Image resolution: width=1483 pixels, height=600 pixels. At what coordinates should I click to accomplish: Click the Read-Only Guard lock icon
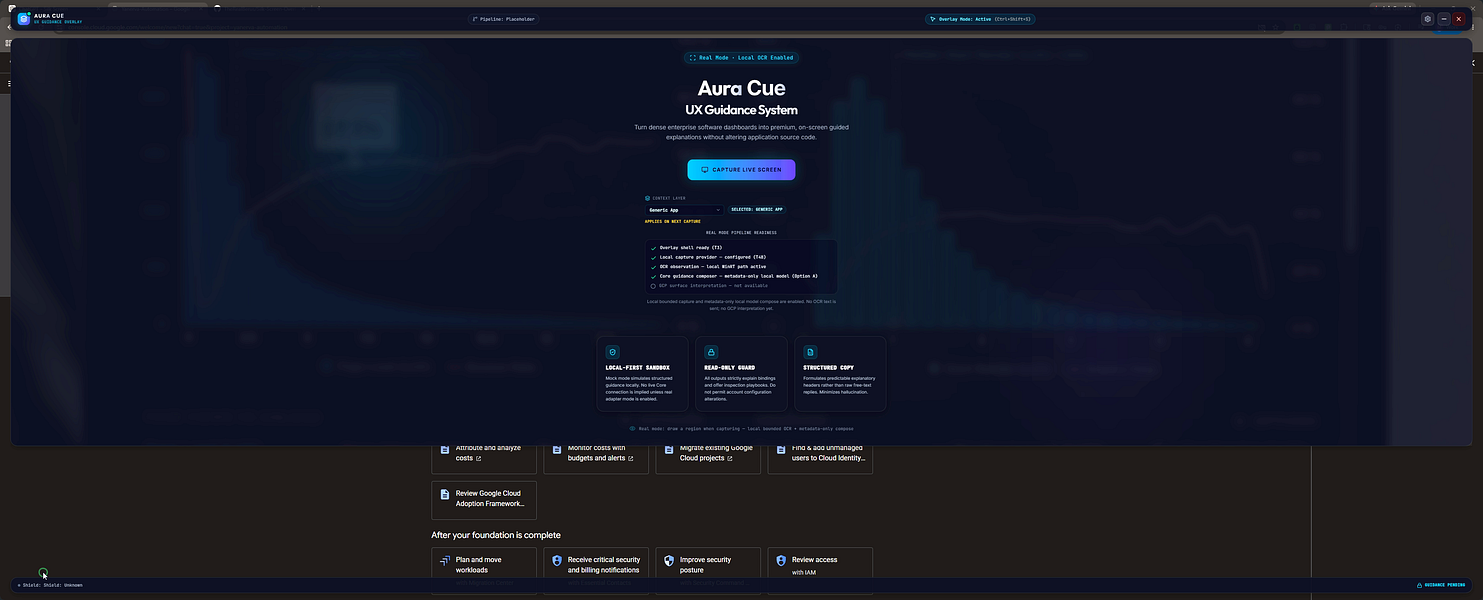pos(711,352)
